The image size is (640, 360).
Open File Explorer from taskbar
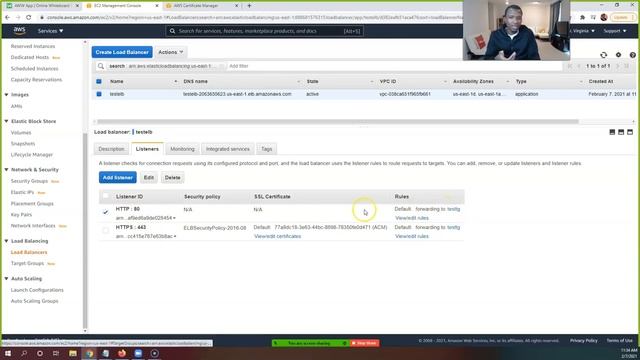pyautogui.click(x=73, y=353)
